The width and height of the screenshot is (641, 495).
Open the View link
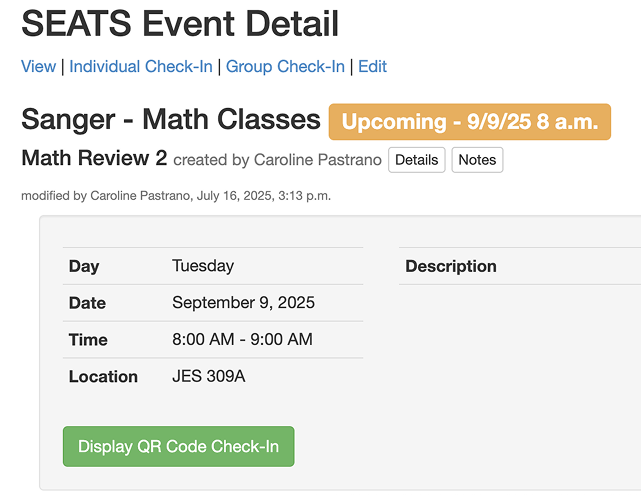[38, 67]
